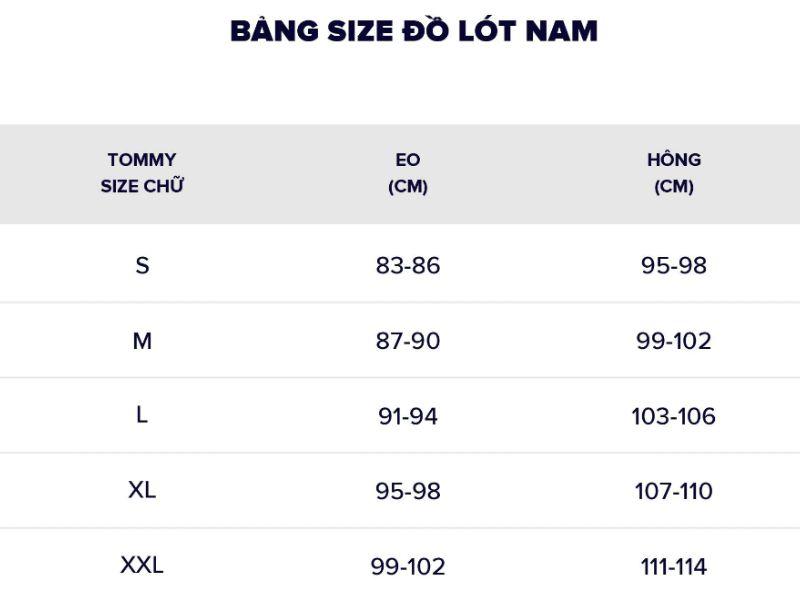Click waist value 83-86

click(x=408, y=266)
